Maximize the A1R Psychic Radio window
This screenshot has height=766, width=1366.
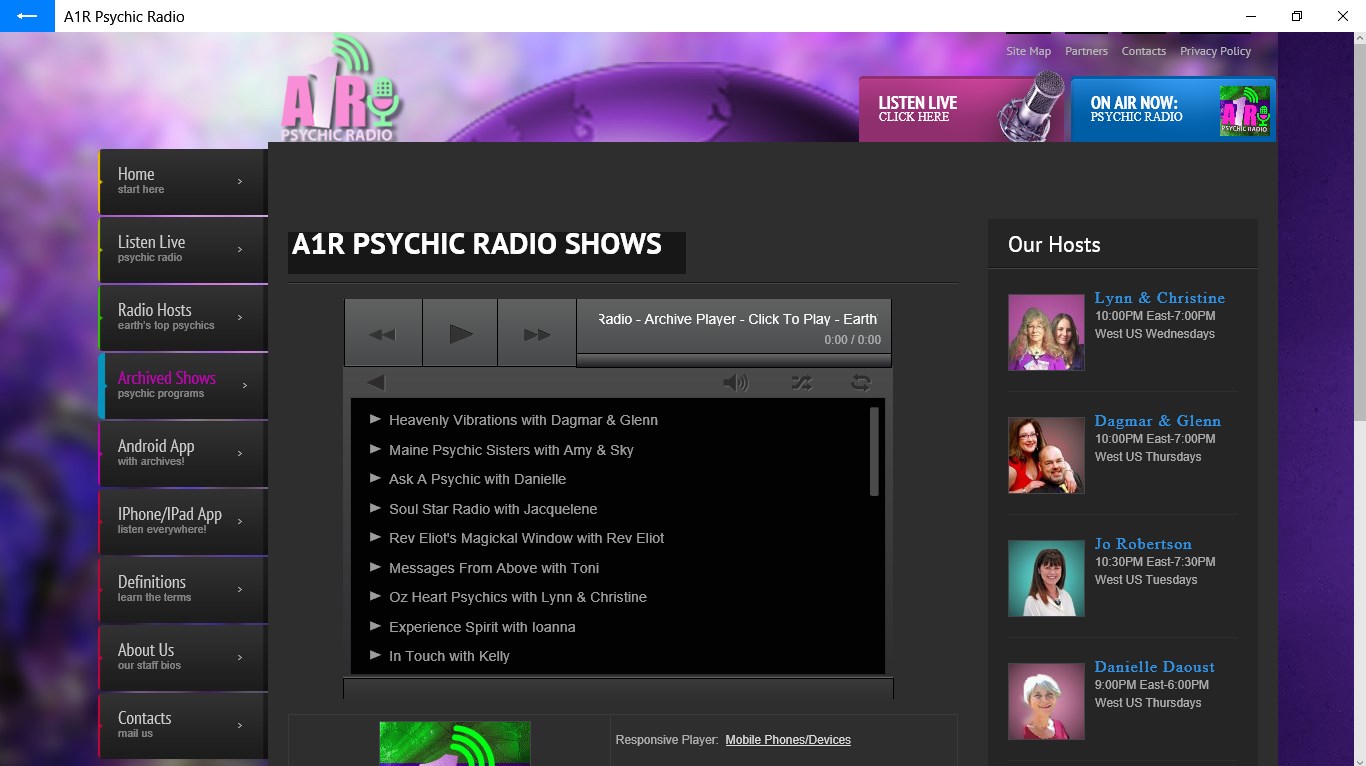tap(1297, 16)
